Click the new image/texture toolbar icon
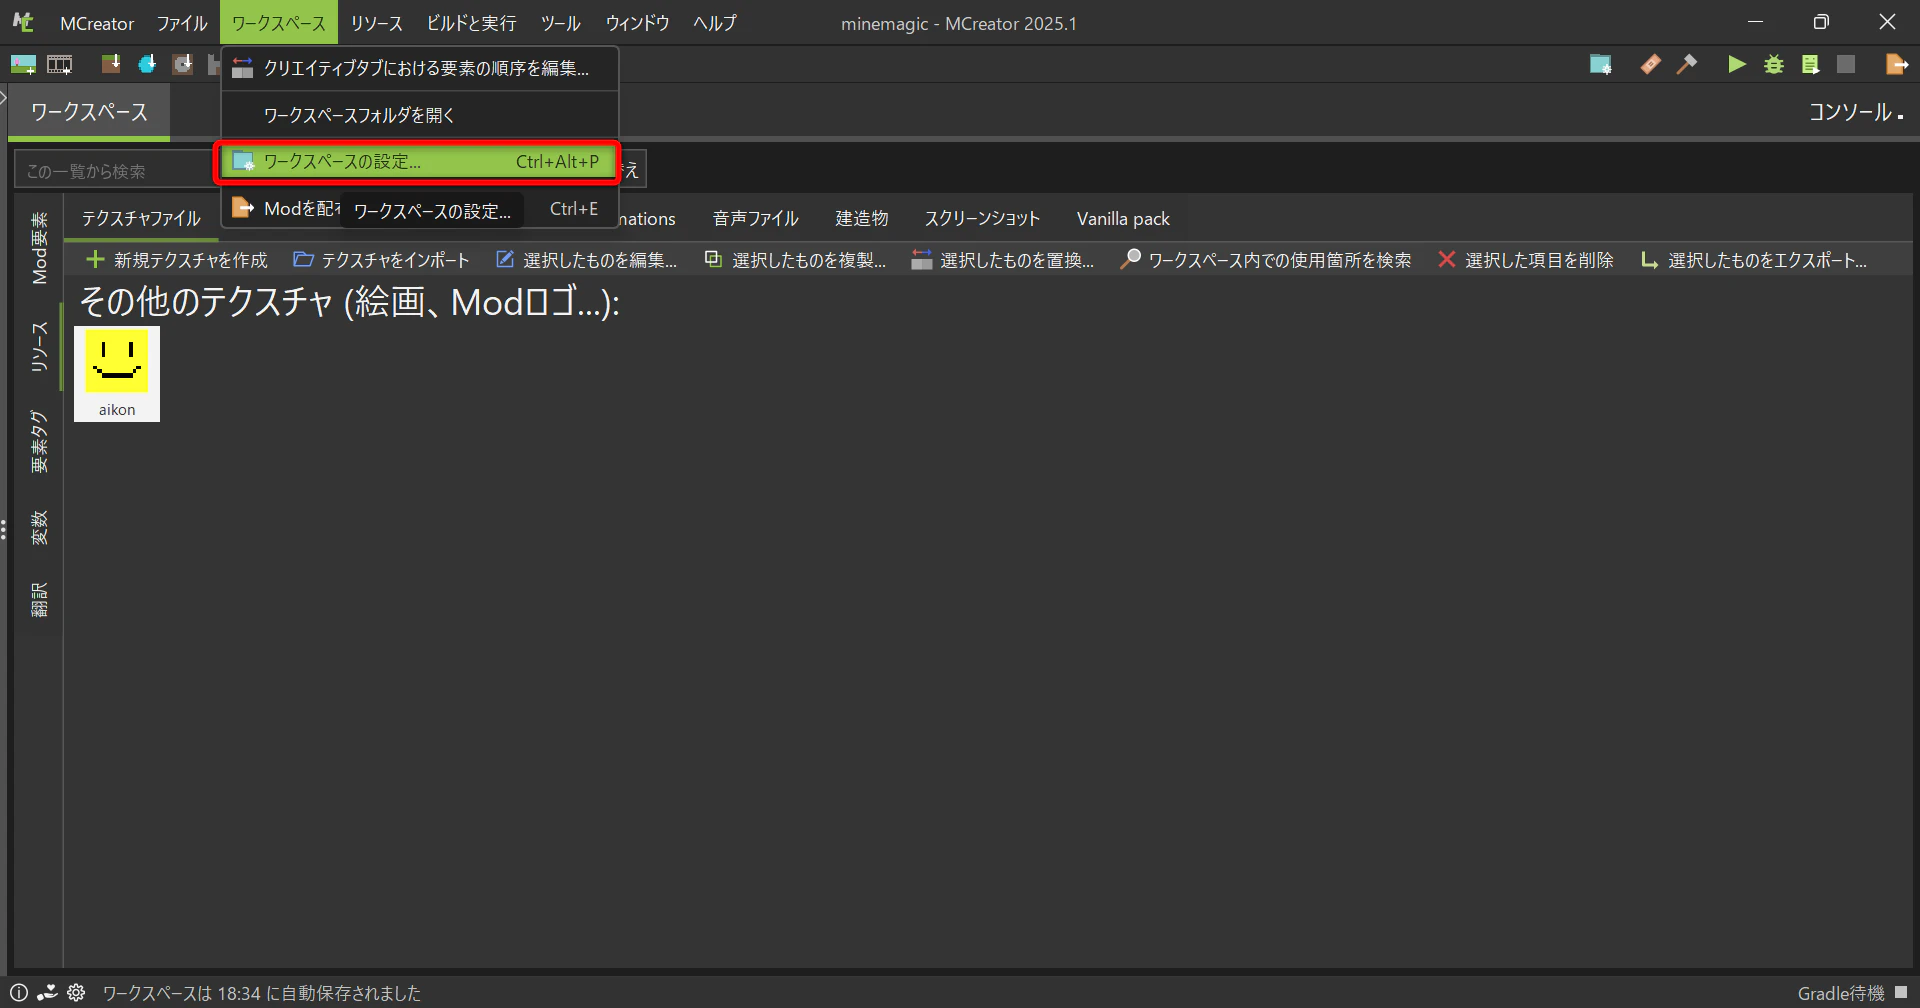Screen dimensions: 1920x1008 (23, 65)
